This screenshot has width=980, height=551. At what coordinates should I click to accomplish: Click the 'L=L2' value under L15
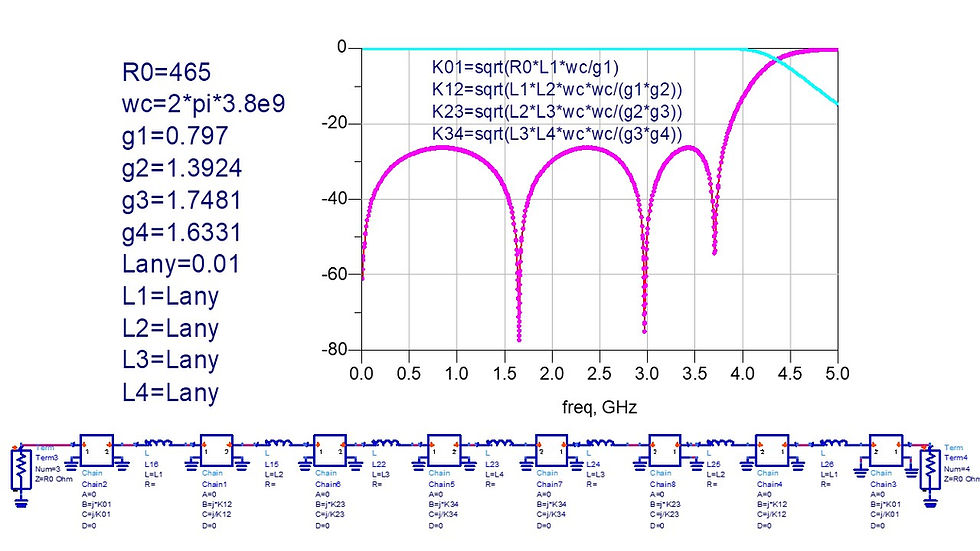coord(273,475)
